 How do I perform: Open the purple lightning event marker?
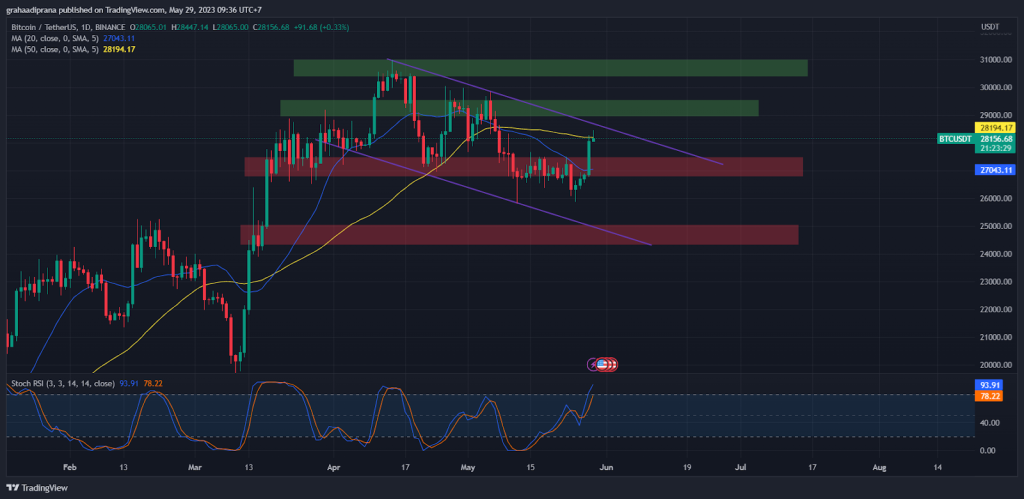coord(592,364)
